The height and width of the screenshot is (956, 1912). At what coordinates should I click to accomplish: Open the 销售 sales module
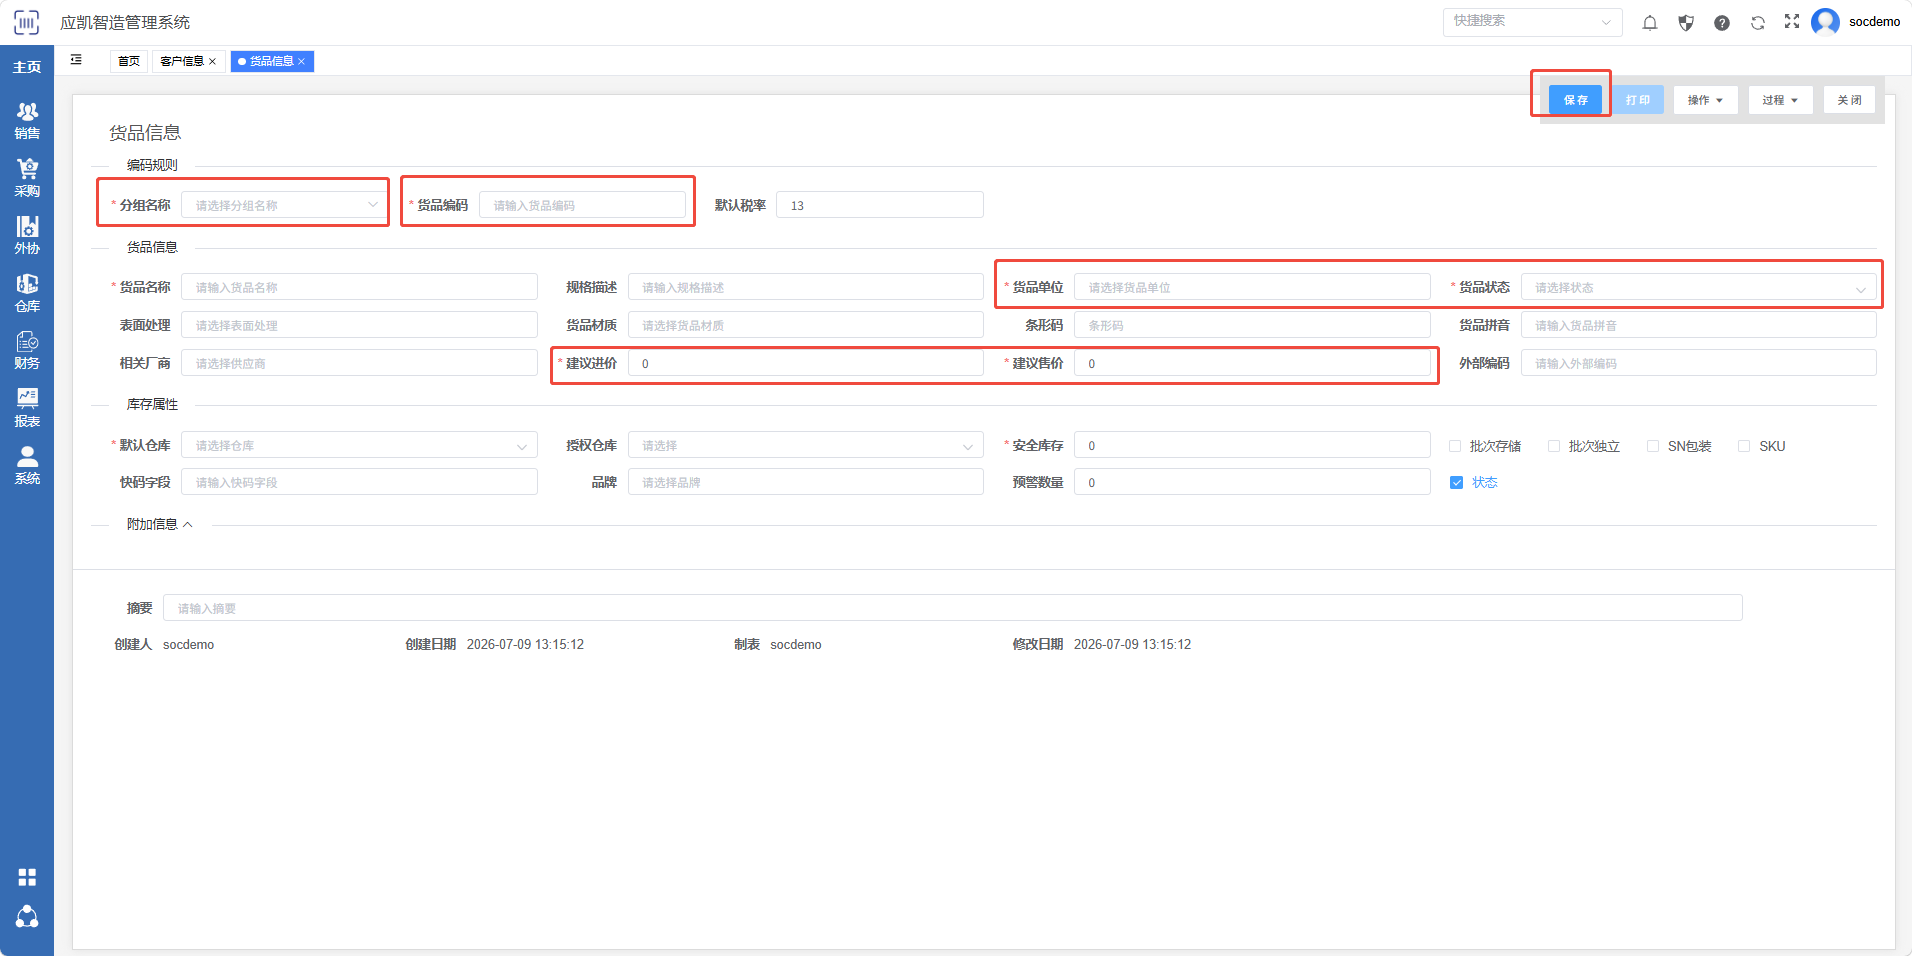pyautogui.click(x=27, y=121)
